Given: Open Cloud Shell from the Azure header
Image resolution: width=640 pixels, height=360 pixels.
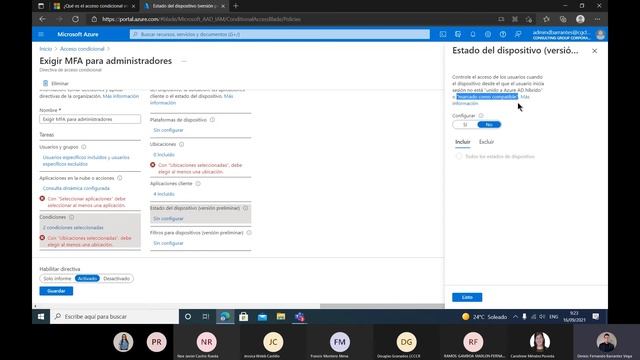Looking at the screenshot, I should click(443, 34).
